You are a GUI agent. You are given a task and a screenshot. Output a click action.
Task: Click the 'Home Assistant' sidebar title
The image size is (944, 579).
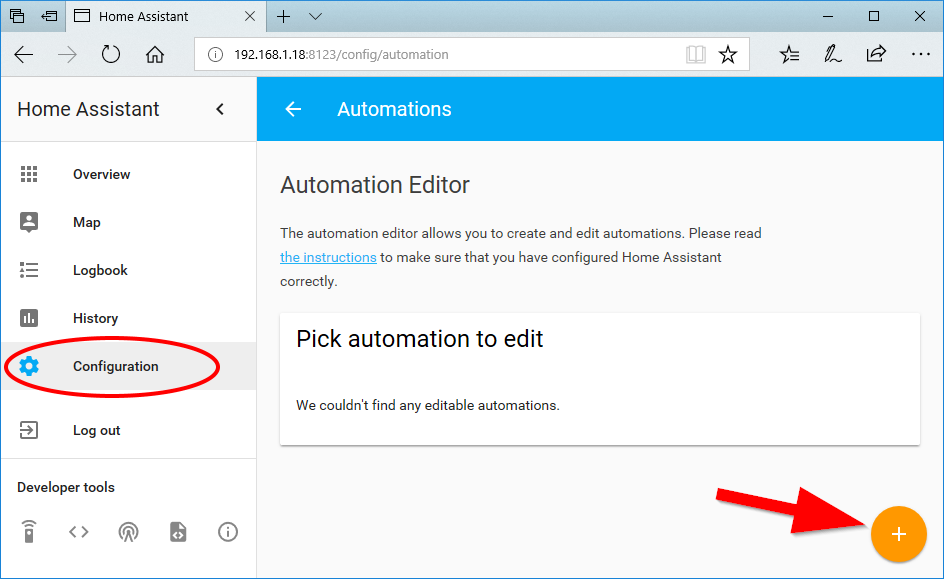pyautogui.click(x=88, y=109)
